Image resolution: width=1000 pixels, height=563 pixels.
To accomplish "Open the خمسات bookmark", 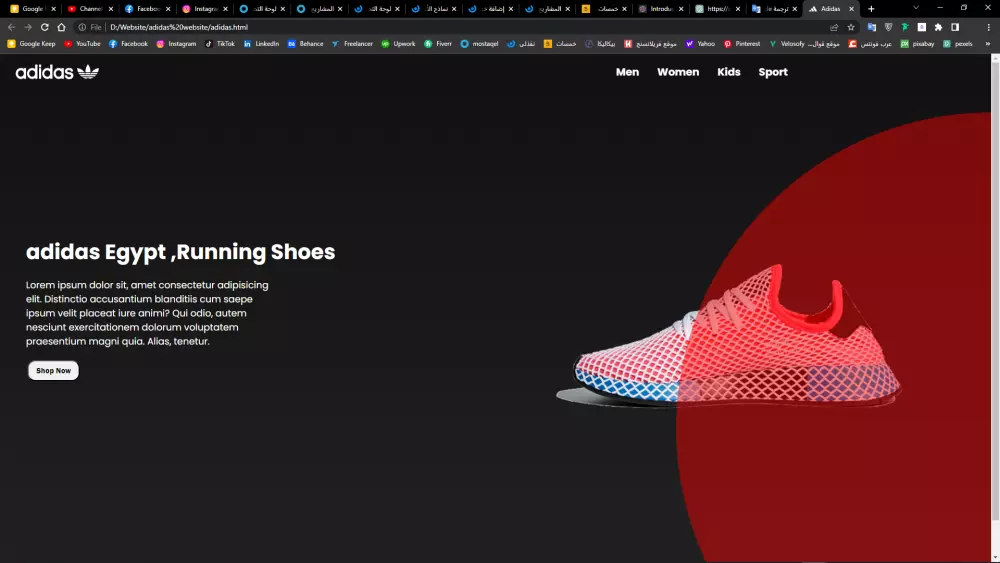I will (559, 44).
